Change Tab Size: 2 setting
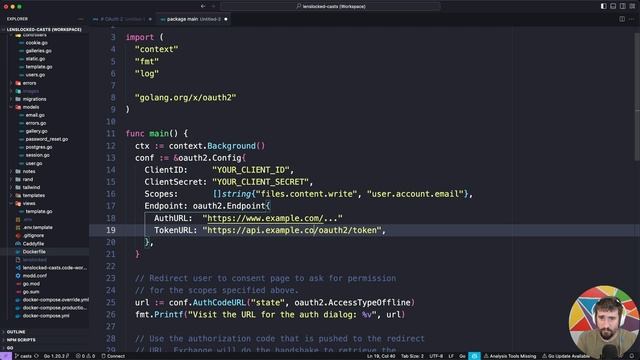 pyautogui.click(x=412, y=356)
